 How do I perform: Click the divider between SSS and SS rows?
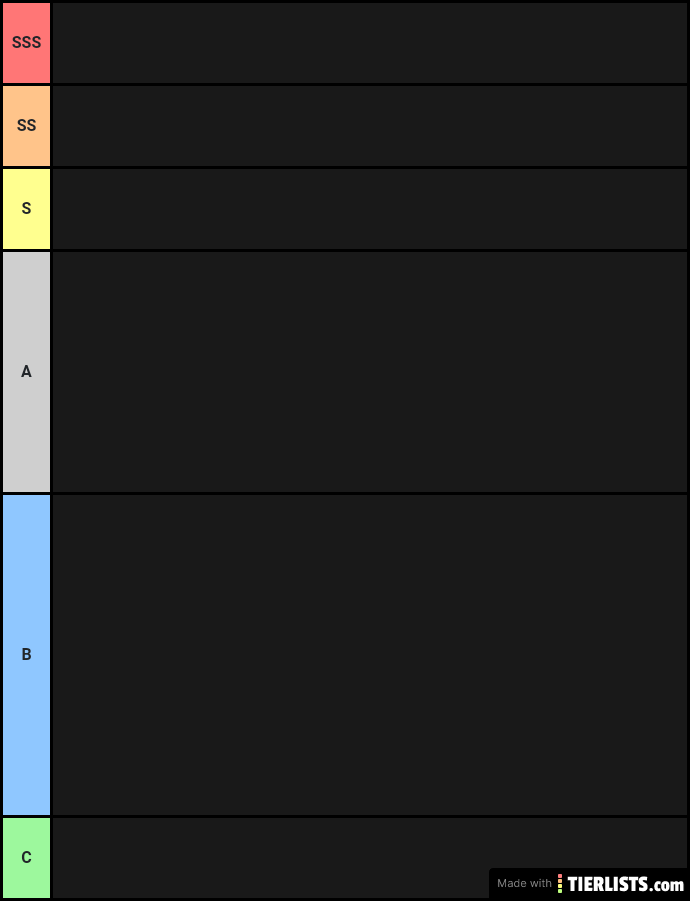pos(345,84)
